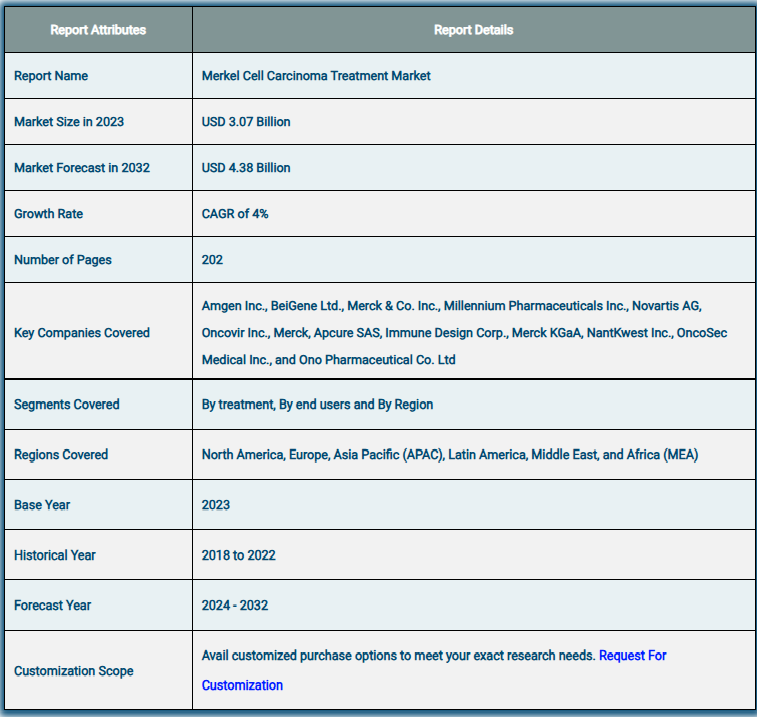This screenshot has width=757, height=717.
Task: Click the 'Historical Year' label
Action: pyautogui.click(x=55, y=555)
